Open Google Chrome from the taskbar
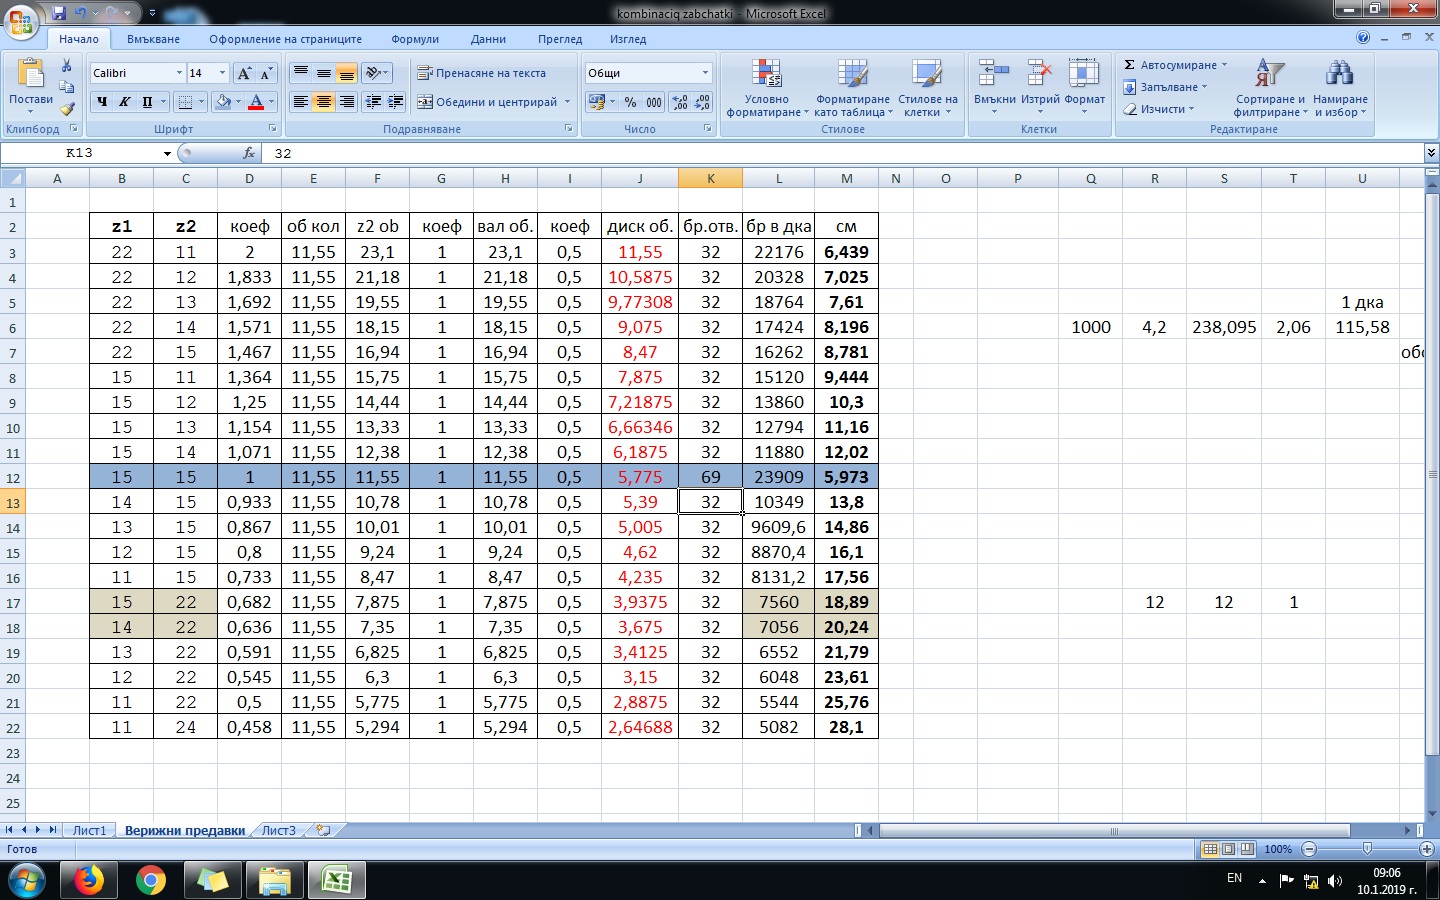This screenshot has height=900, width=1440. [151, 880]
